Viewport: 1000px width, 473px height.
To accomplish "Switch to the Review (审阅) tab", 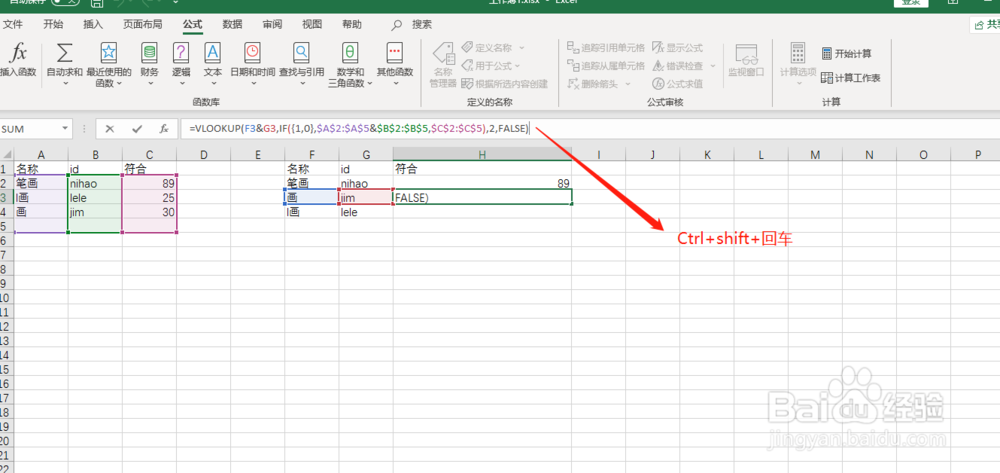I will (x=272, y=25).
